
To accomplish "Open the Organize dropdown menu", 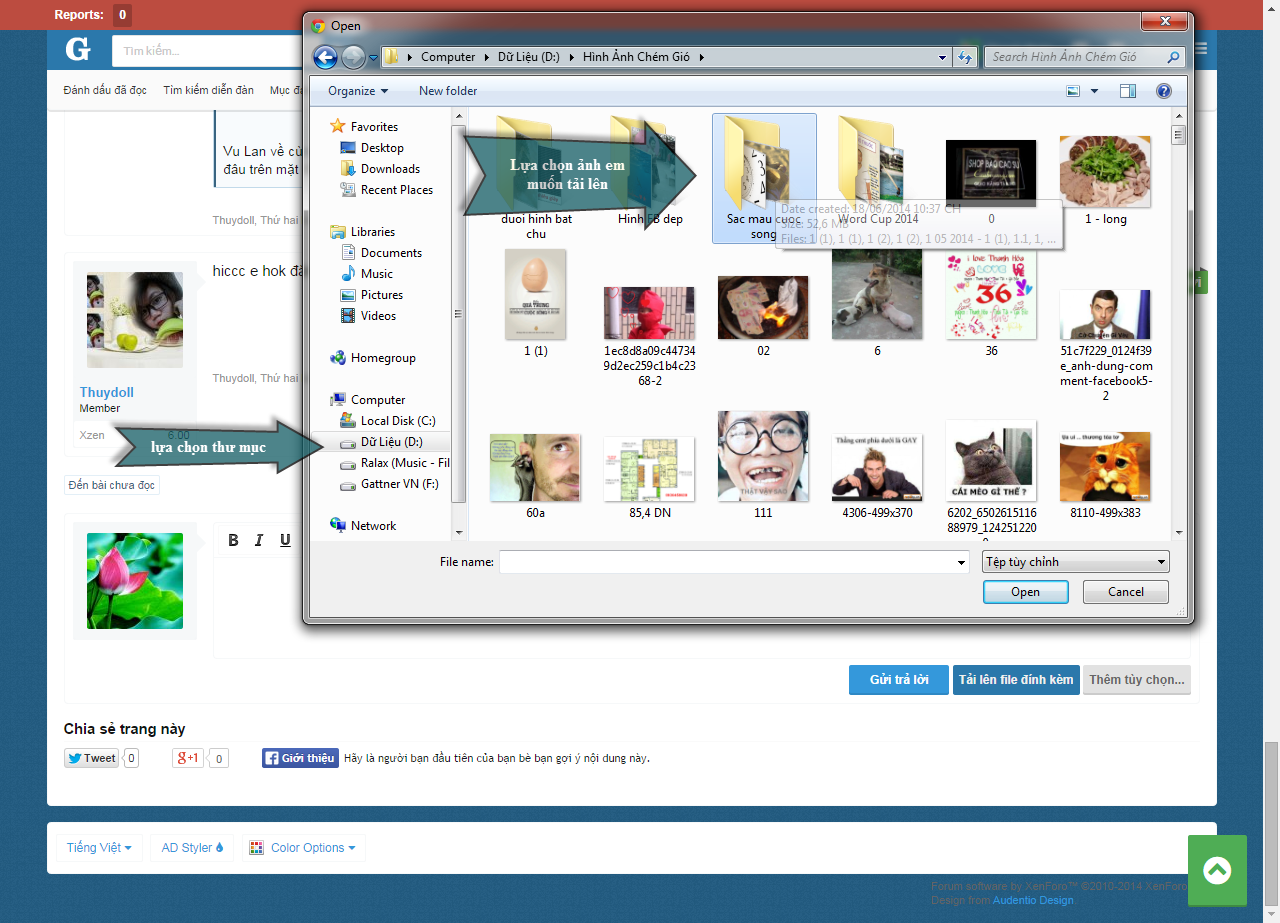I will [358, 91].
